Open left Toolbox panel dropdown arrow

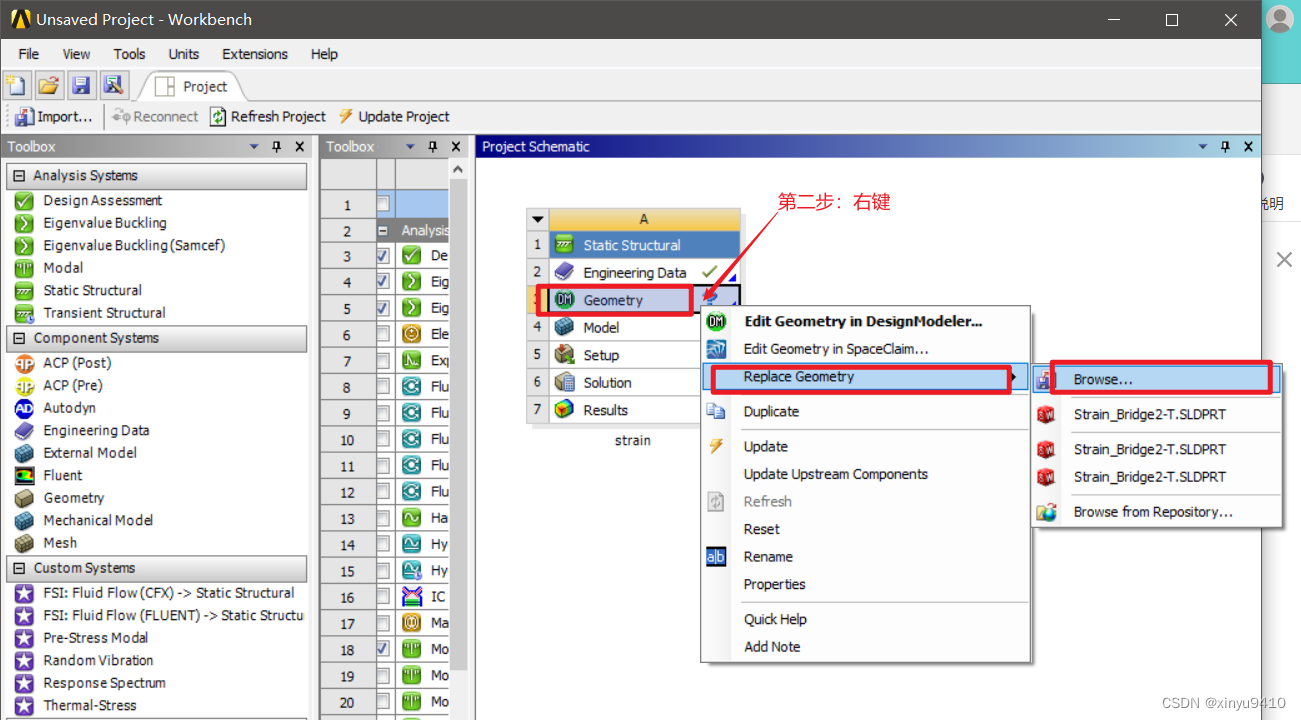[254, 147]
